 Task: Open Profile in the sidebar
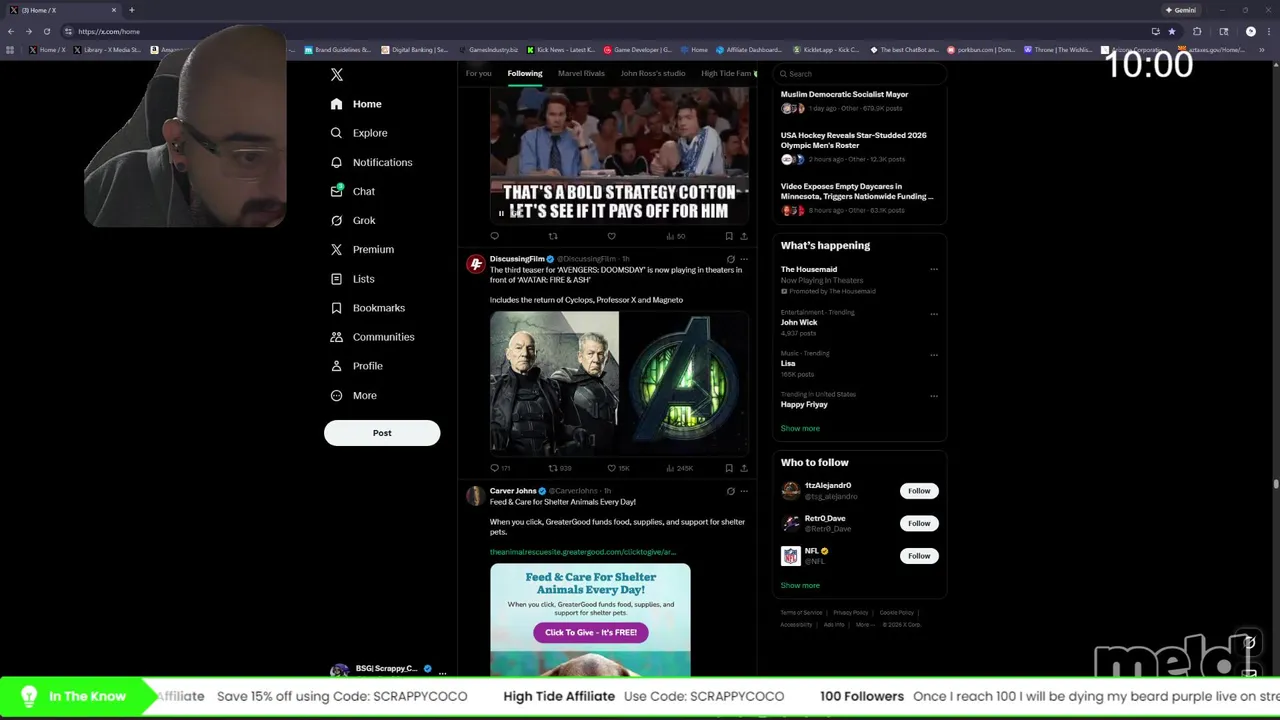pyautogui.click(x=357, y=366)
